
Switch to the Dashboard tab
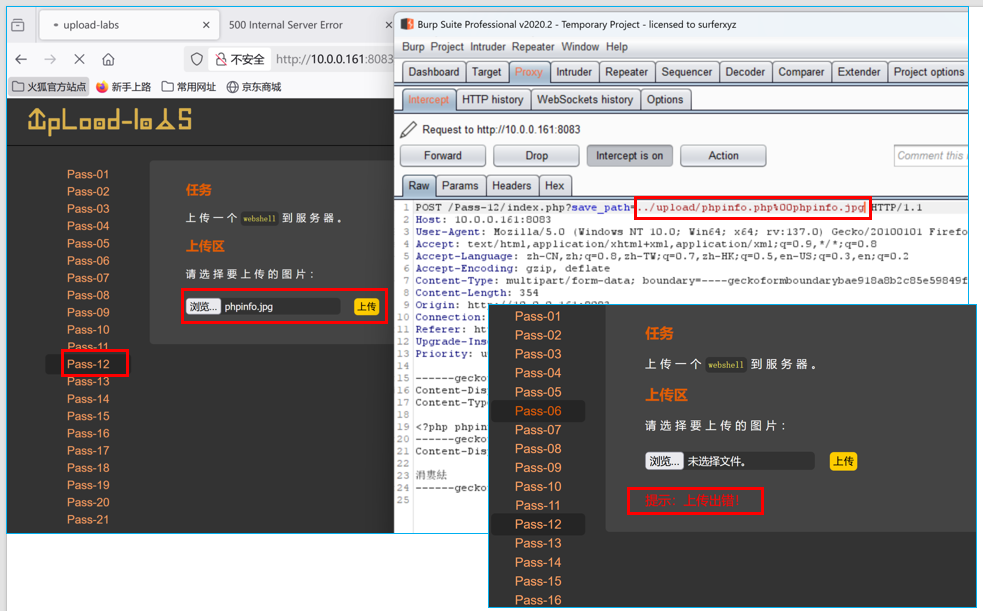click(x=434, y=72)
